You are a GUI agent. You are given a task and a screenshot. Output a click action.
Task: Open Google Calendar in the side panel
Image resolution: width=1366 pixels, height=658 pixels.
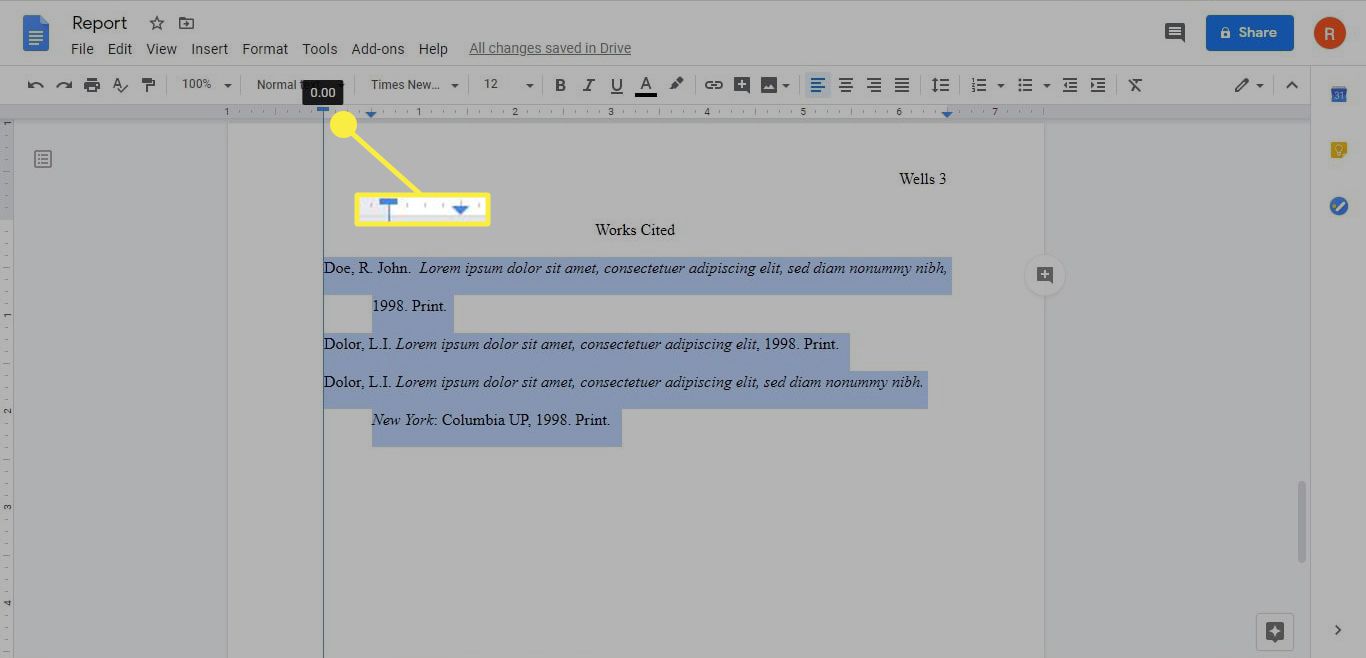(x=1338, y=95)
